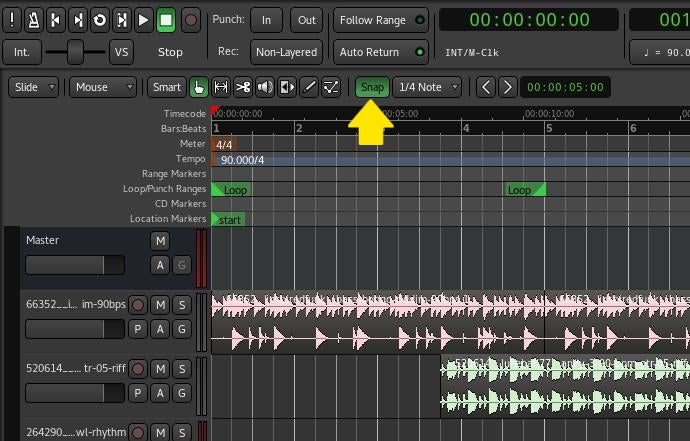Click the Non-Layered record mode button
Image resolution: width=690 pixels, height=441 pixels.
(286, 52)
